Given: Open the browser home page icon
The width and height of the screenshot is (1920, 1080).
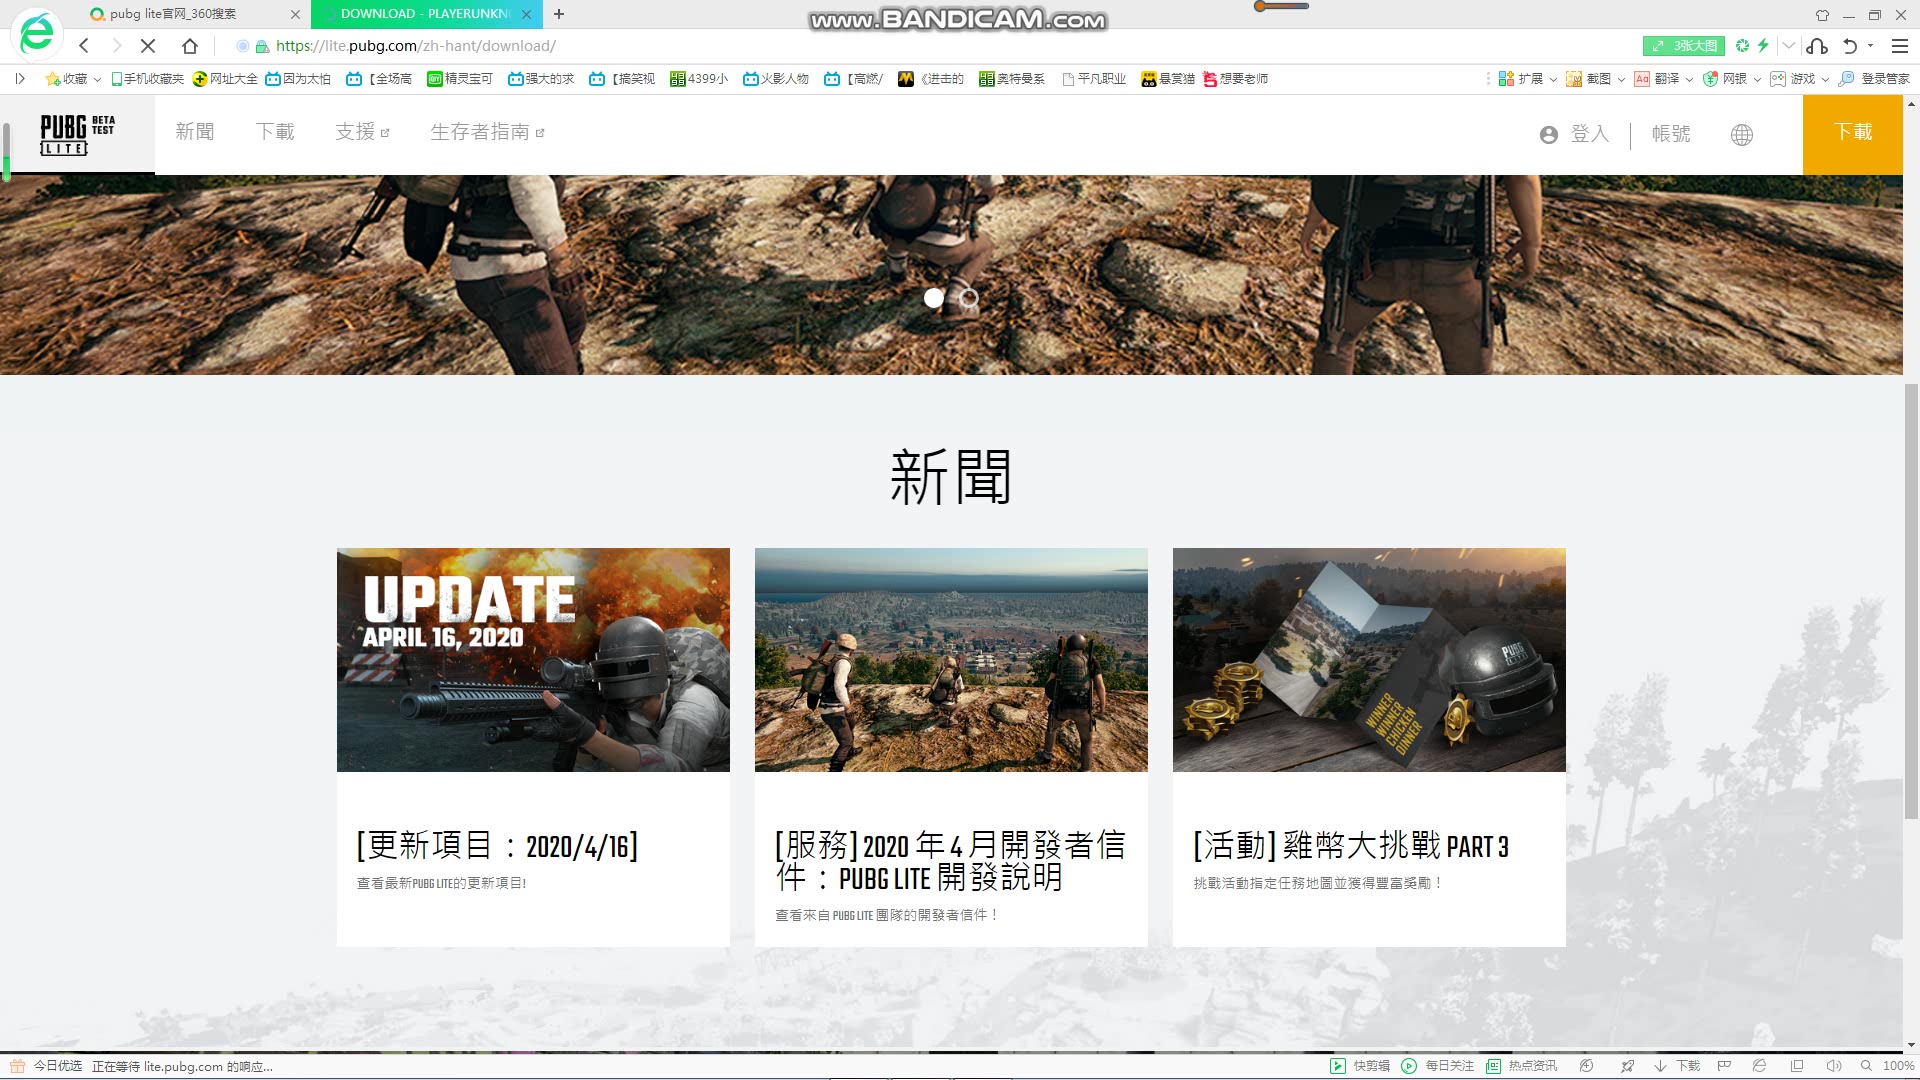Looking at the screenshot, I should (190, 46).
